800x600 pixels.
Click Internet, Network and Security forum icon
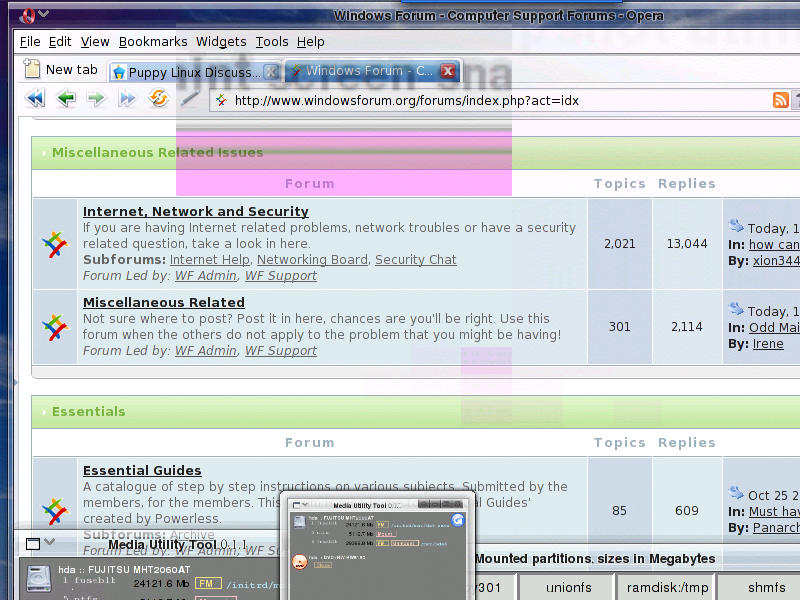pos(55,244)
